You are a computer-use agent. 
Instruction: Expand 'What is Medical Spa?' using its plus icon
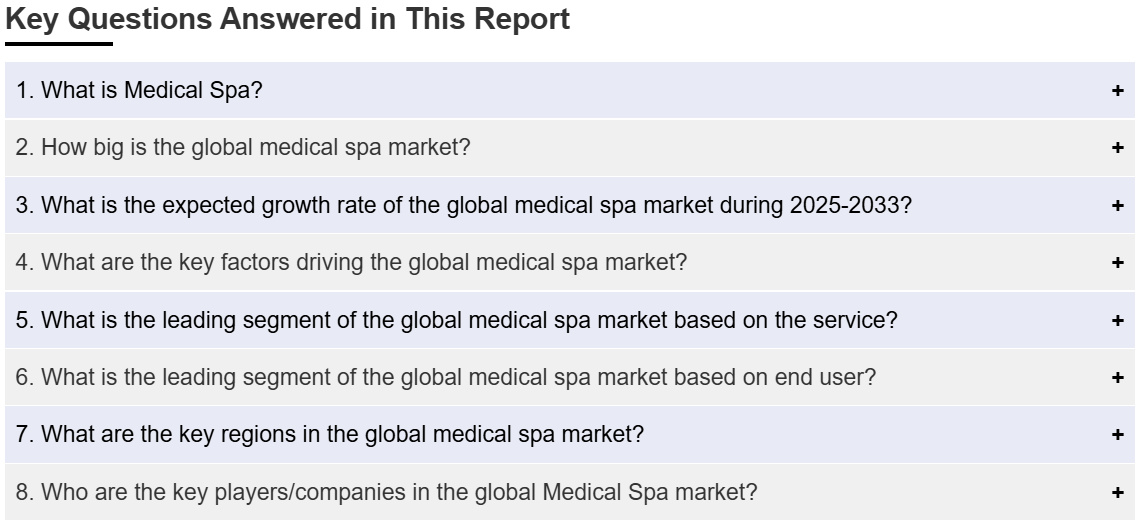tap(1117, 90)
